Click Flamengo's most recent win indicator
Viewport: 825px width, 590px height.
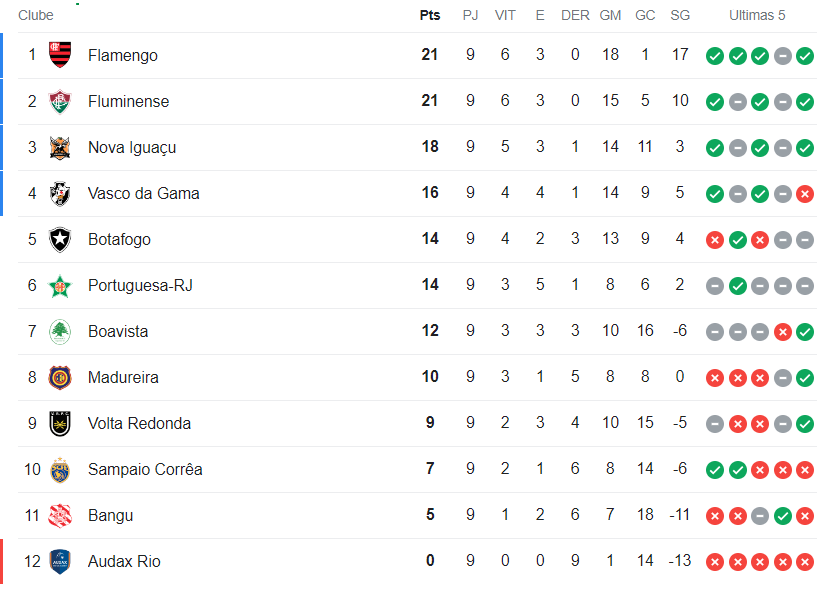805,56
